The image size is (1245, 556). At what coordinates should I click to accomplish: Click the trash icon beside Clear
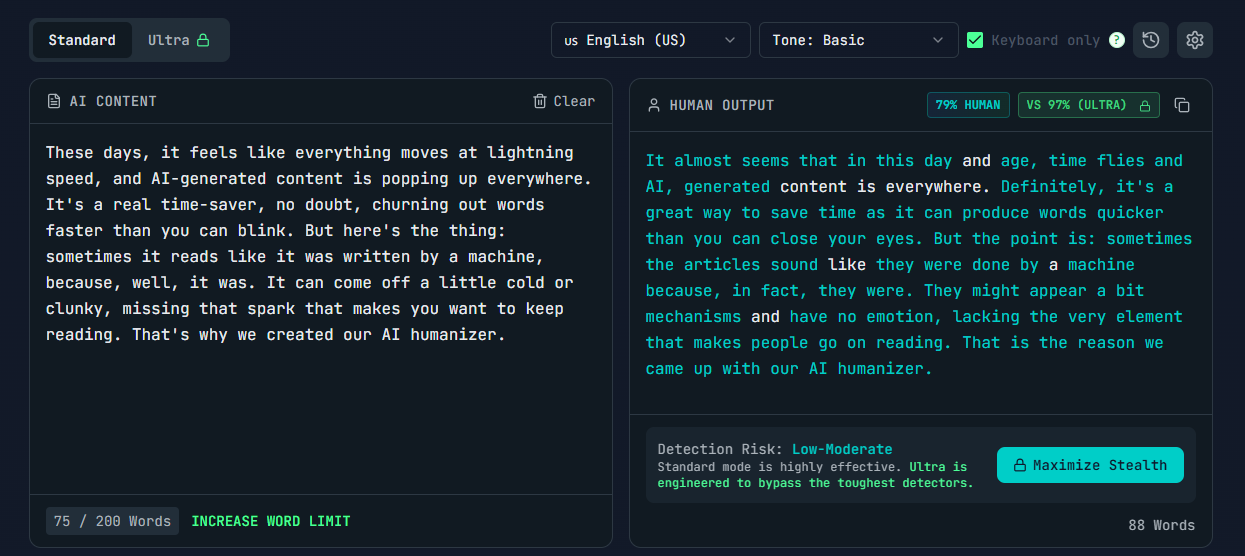[x=540, y=101]
